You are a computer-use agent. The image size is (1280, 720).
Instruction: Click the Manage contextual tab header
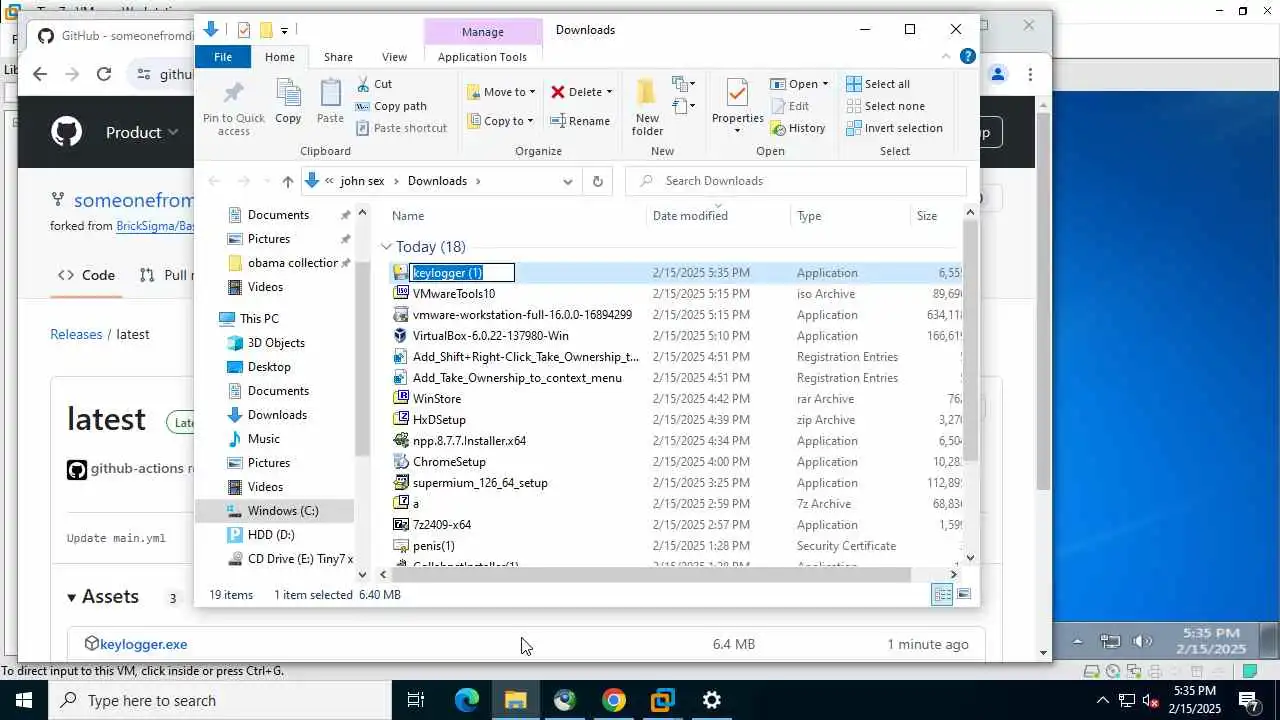(482, 32)
